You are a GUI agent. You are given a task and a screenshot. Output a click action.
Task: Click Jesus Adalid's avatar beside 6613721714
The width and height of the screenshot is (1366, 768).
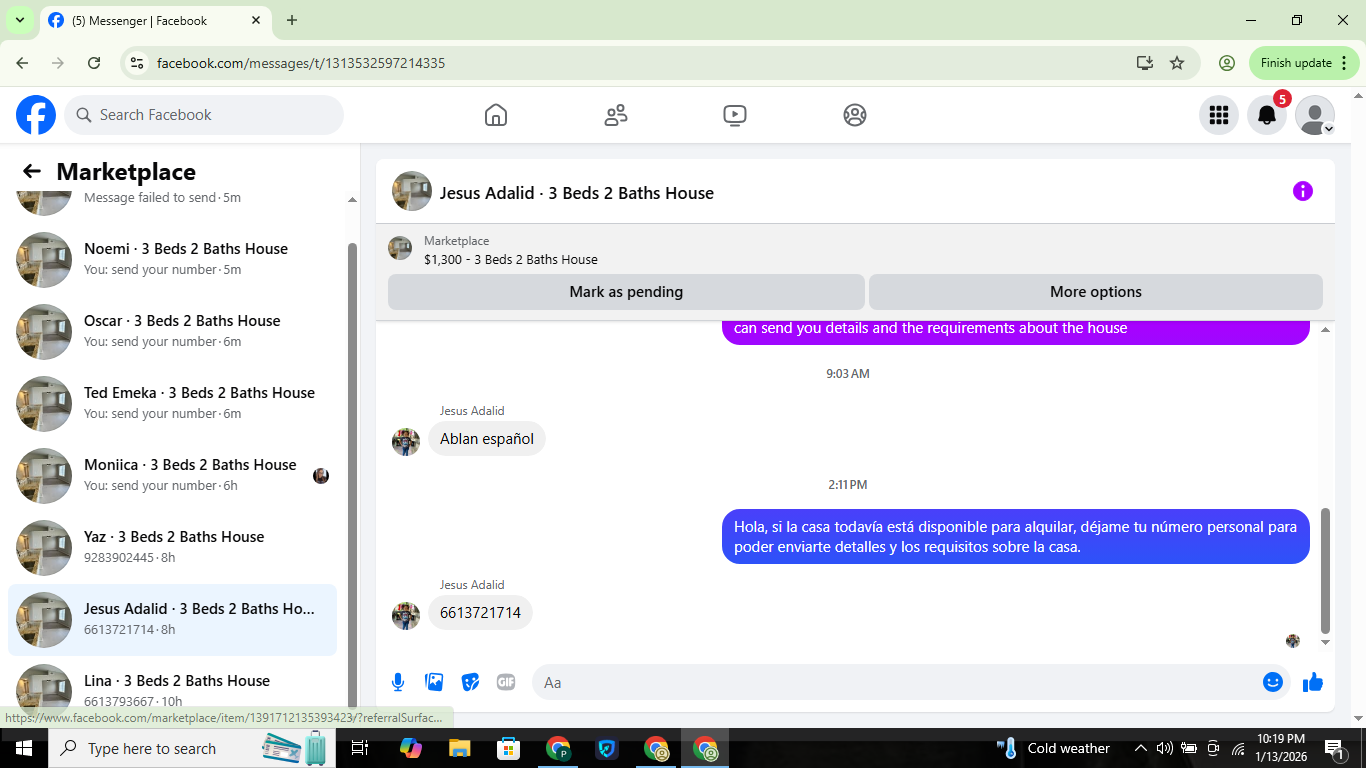coord(406,616)
